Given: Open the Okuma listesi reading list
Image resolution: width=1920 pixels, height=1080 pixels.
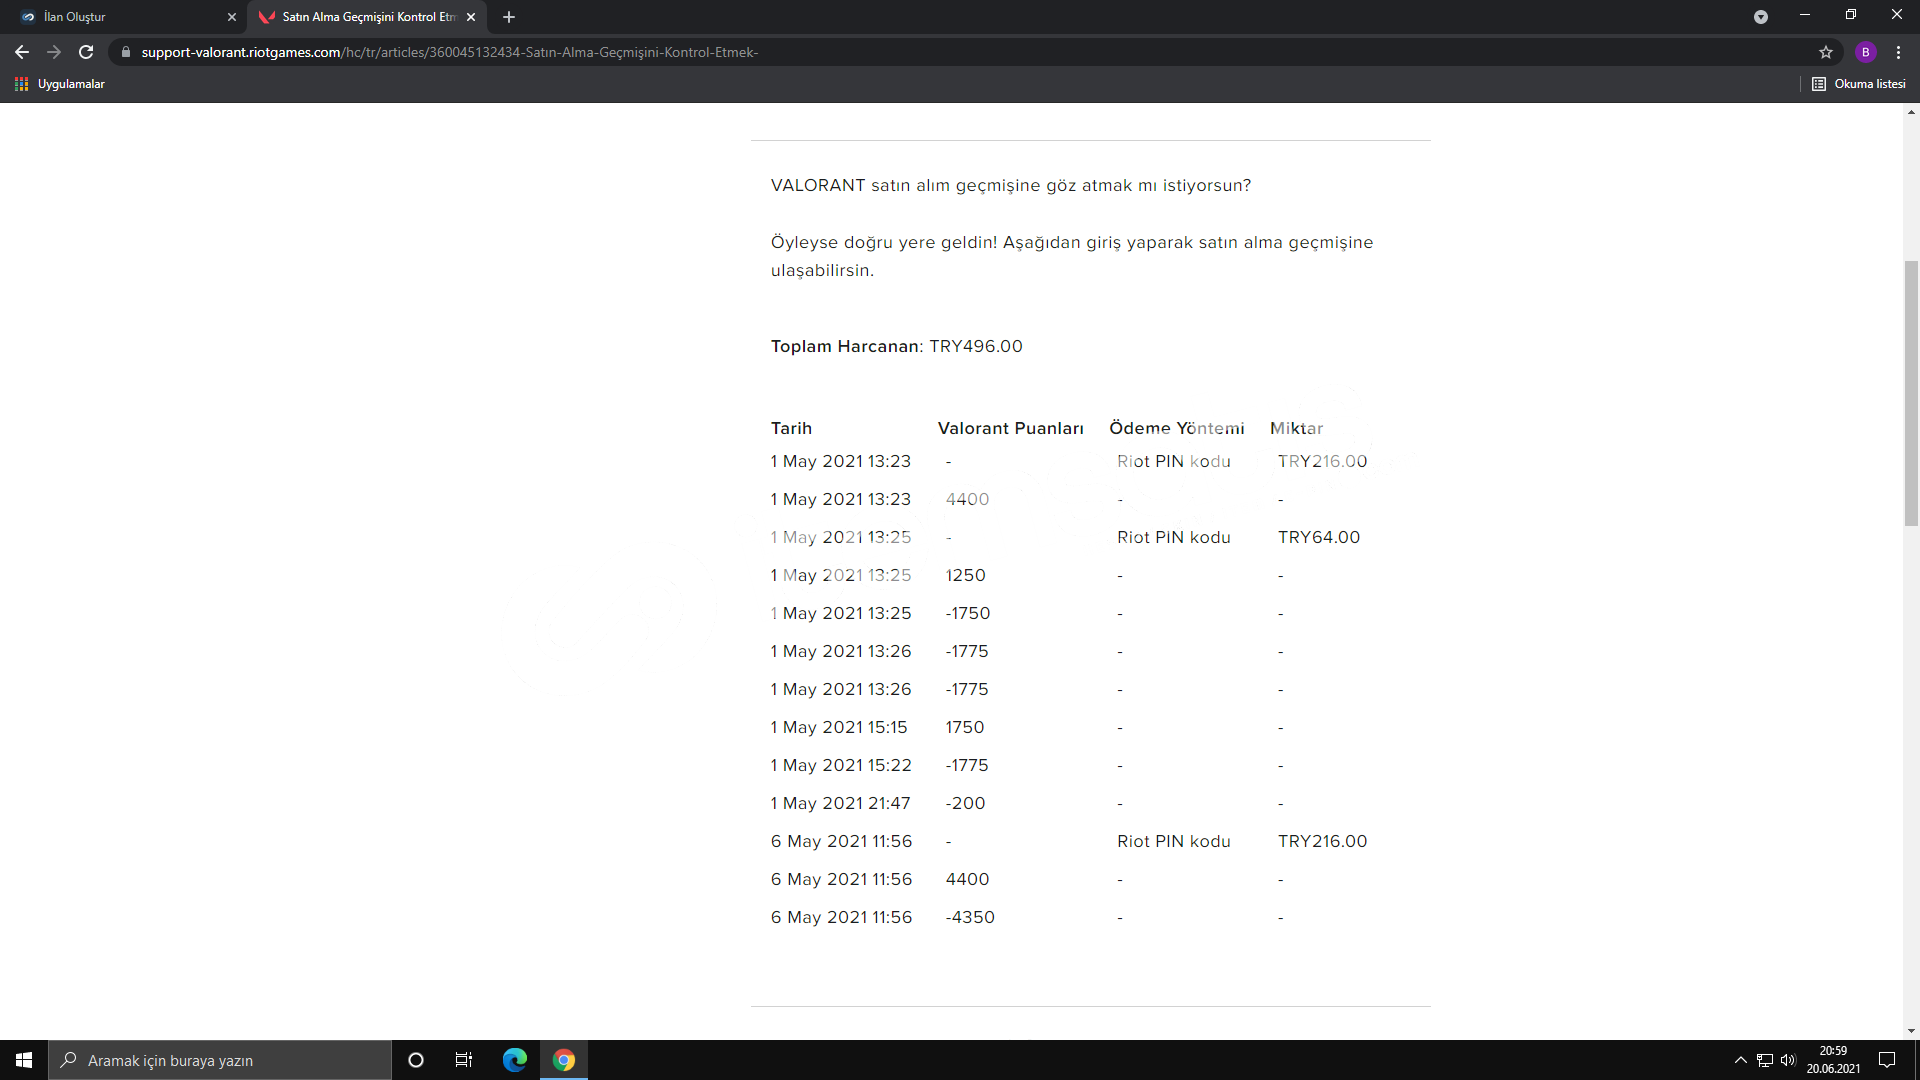Looking at the screenshot, I should [x=1859, y=84].
